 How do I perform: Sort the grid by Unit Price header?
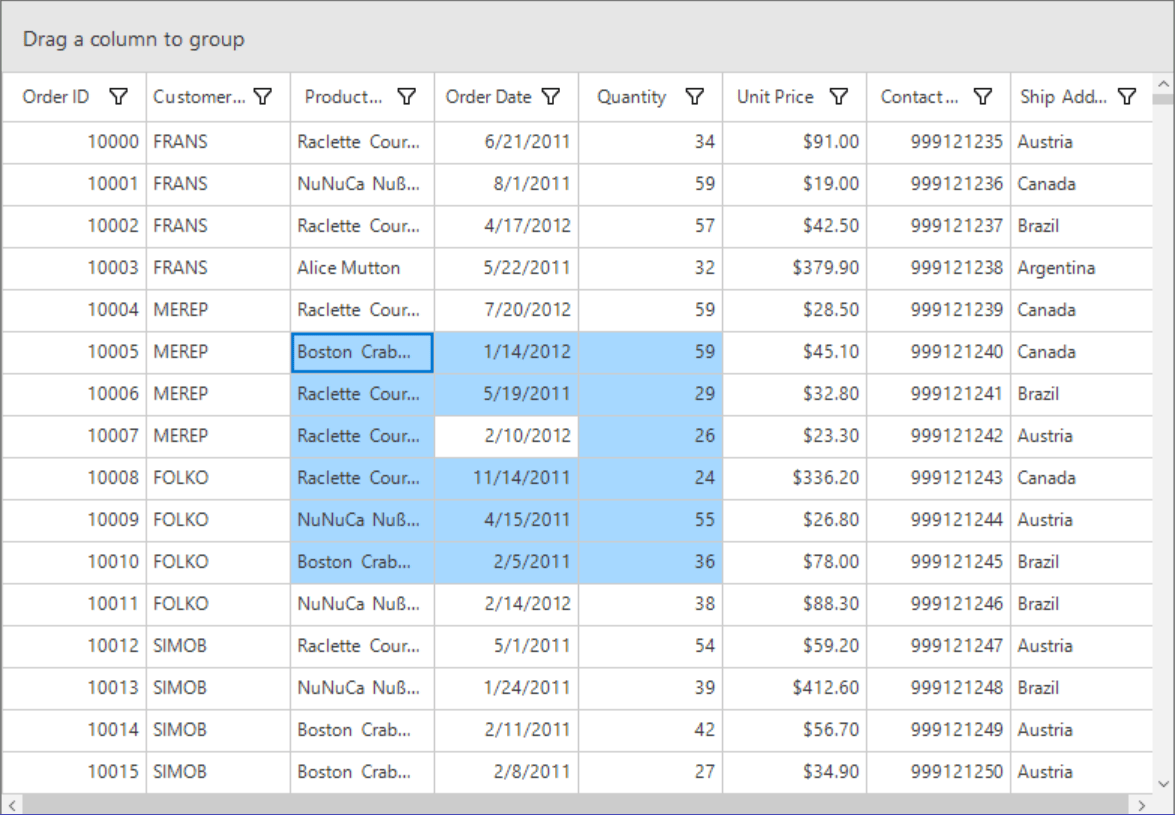click(775, 97)
